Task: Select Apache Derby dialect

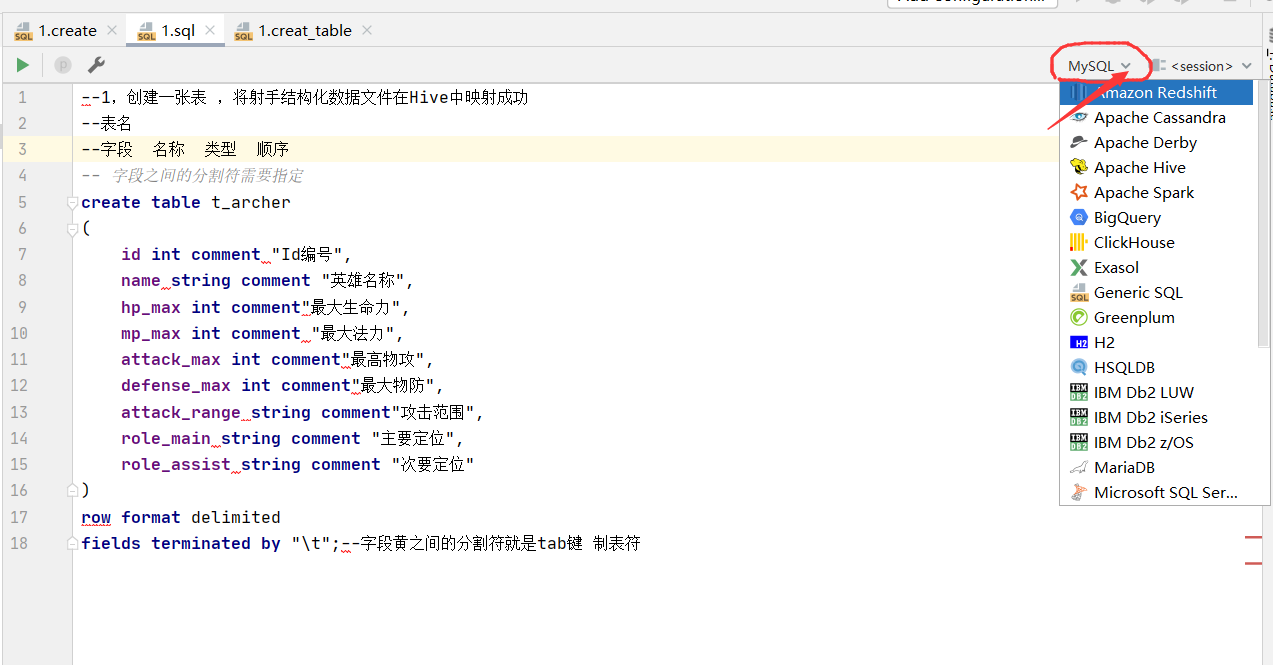Action: click(x=1156, y=142)
